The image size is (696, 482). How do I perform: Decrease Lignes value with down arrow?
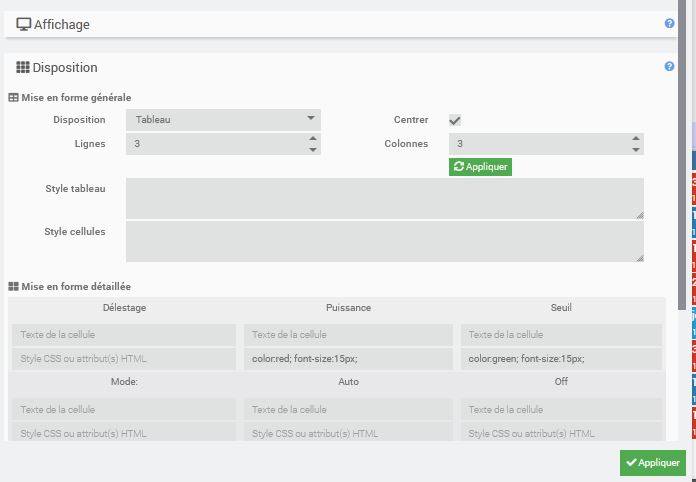pyautogui.click(x=313, y=150)
